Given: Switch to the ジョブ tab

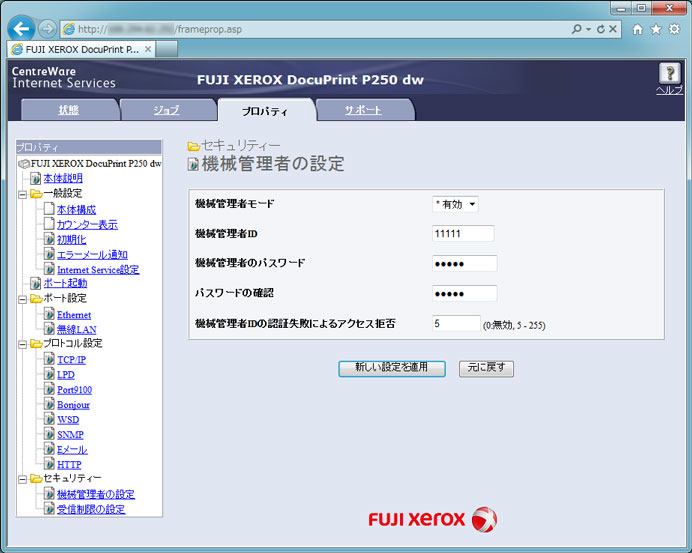Looking at the screenshot, I should 166,110.
